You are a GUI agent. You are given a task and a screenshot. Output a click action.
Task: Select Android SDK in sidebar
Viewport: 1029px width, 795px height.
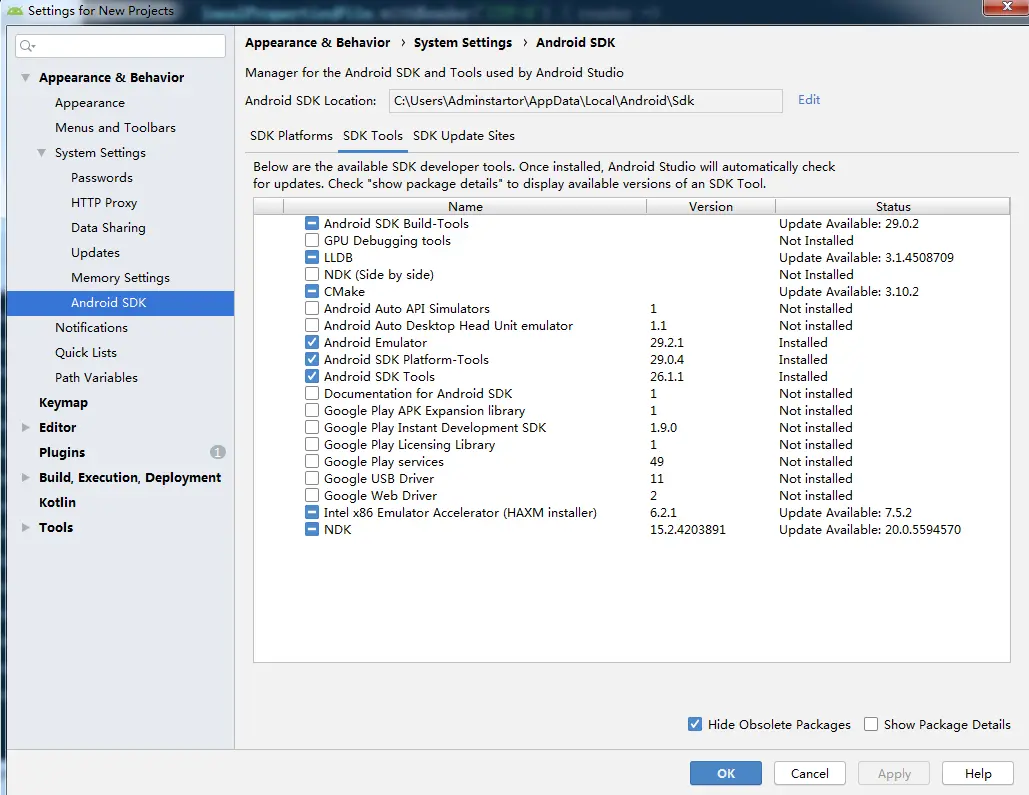tap(121, 303)
